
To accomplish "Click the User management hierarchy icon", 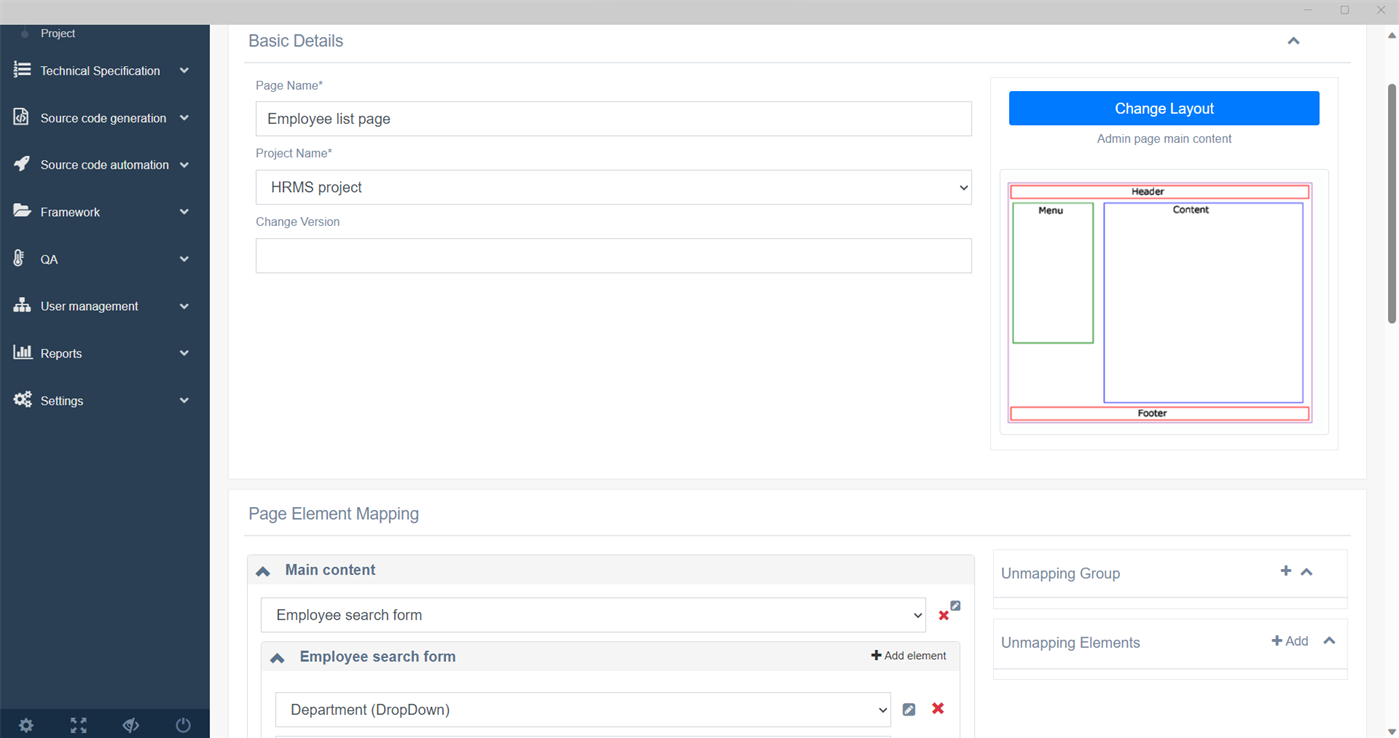I will [22, 305].
